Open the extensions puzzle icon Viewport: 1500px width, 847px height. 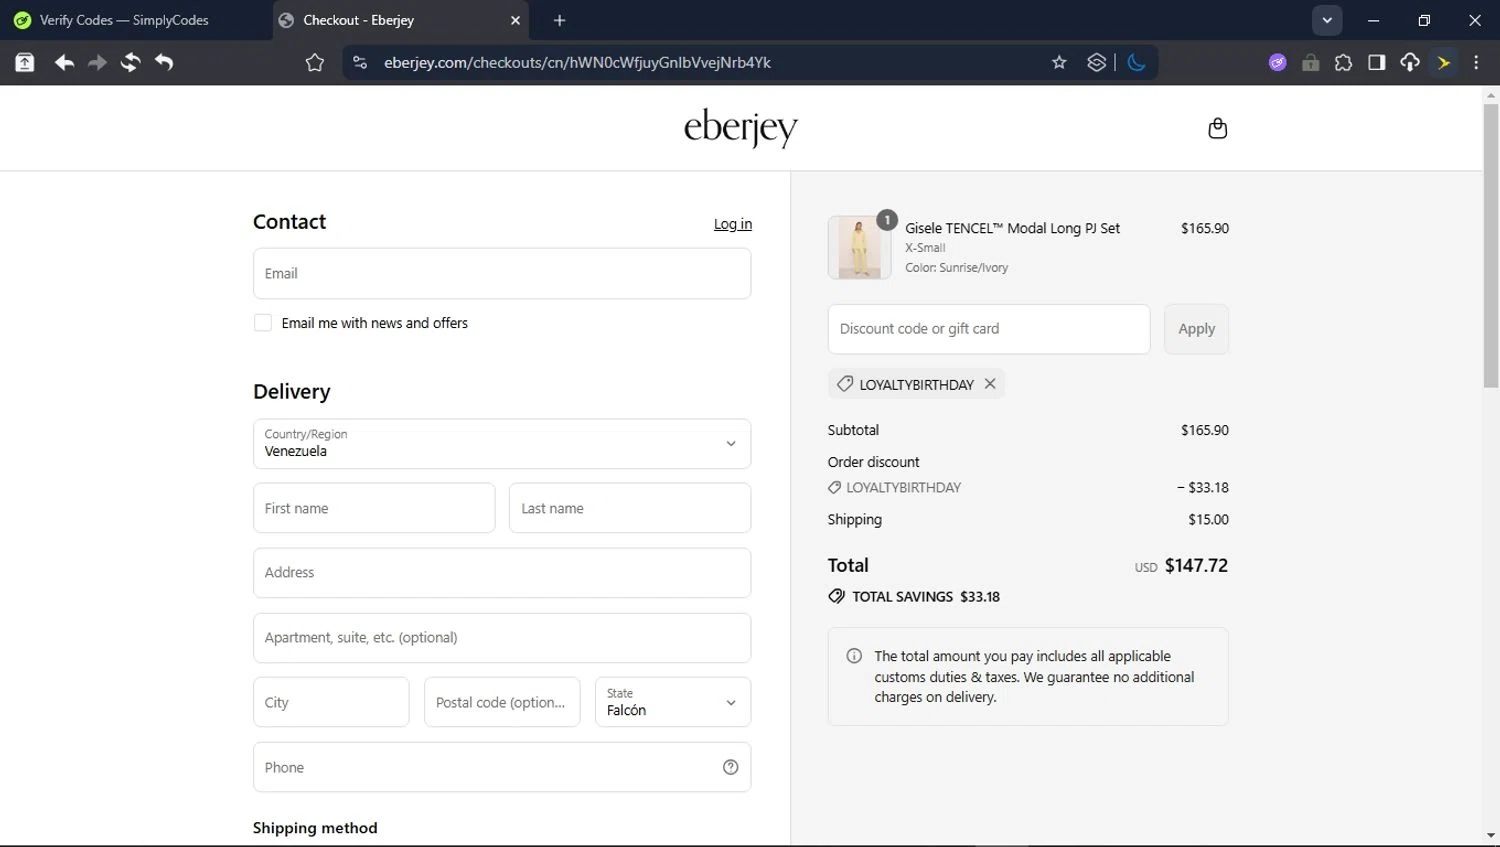1343,62
